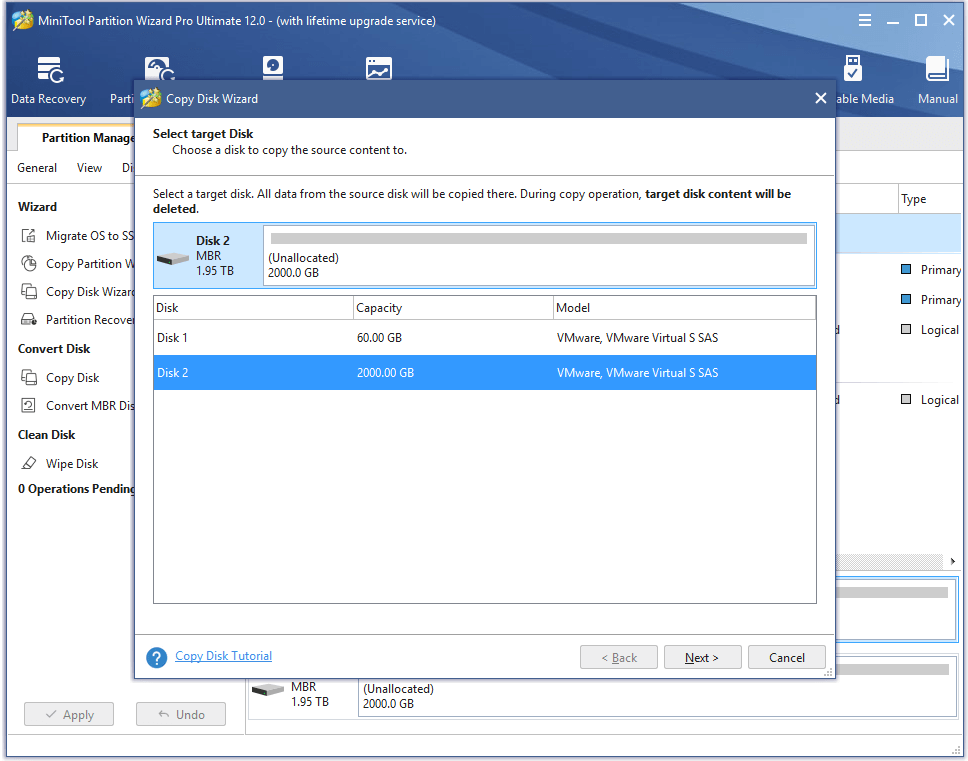Click the Partition Recovery sidebar icon
Viewport: 968px width, 761px height.
click(x=28, y=319)
